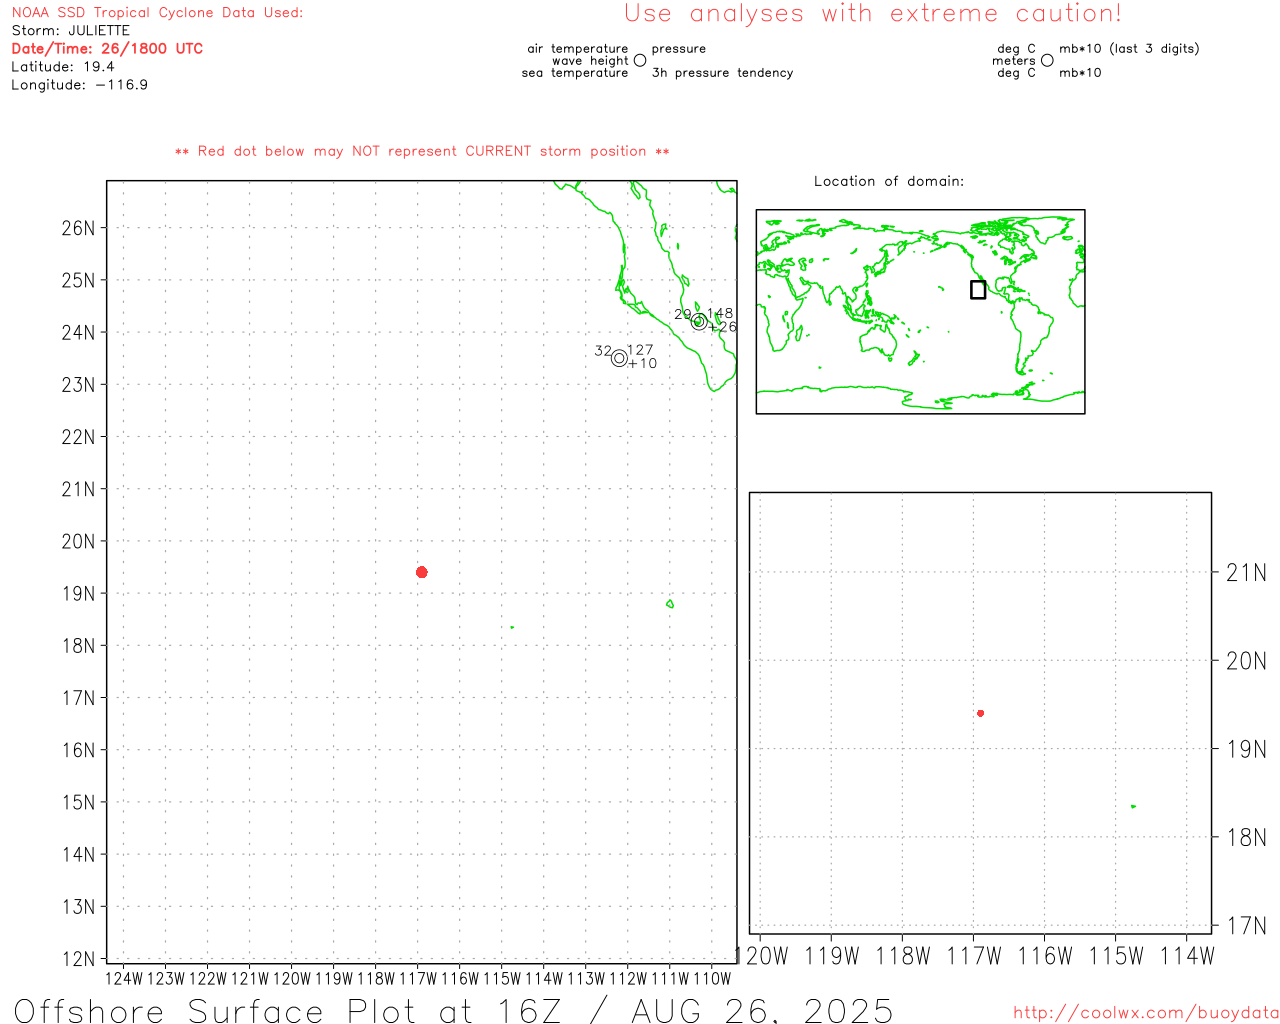Click the '22N' latitude label
1280x1024 pixels.
click(78, 437)
